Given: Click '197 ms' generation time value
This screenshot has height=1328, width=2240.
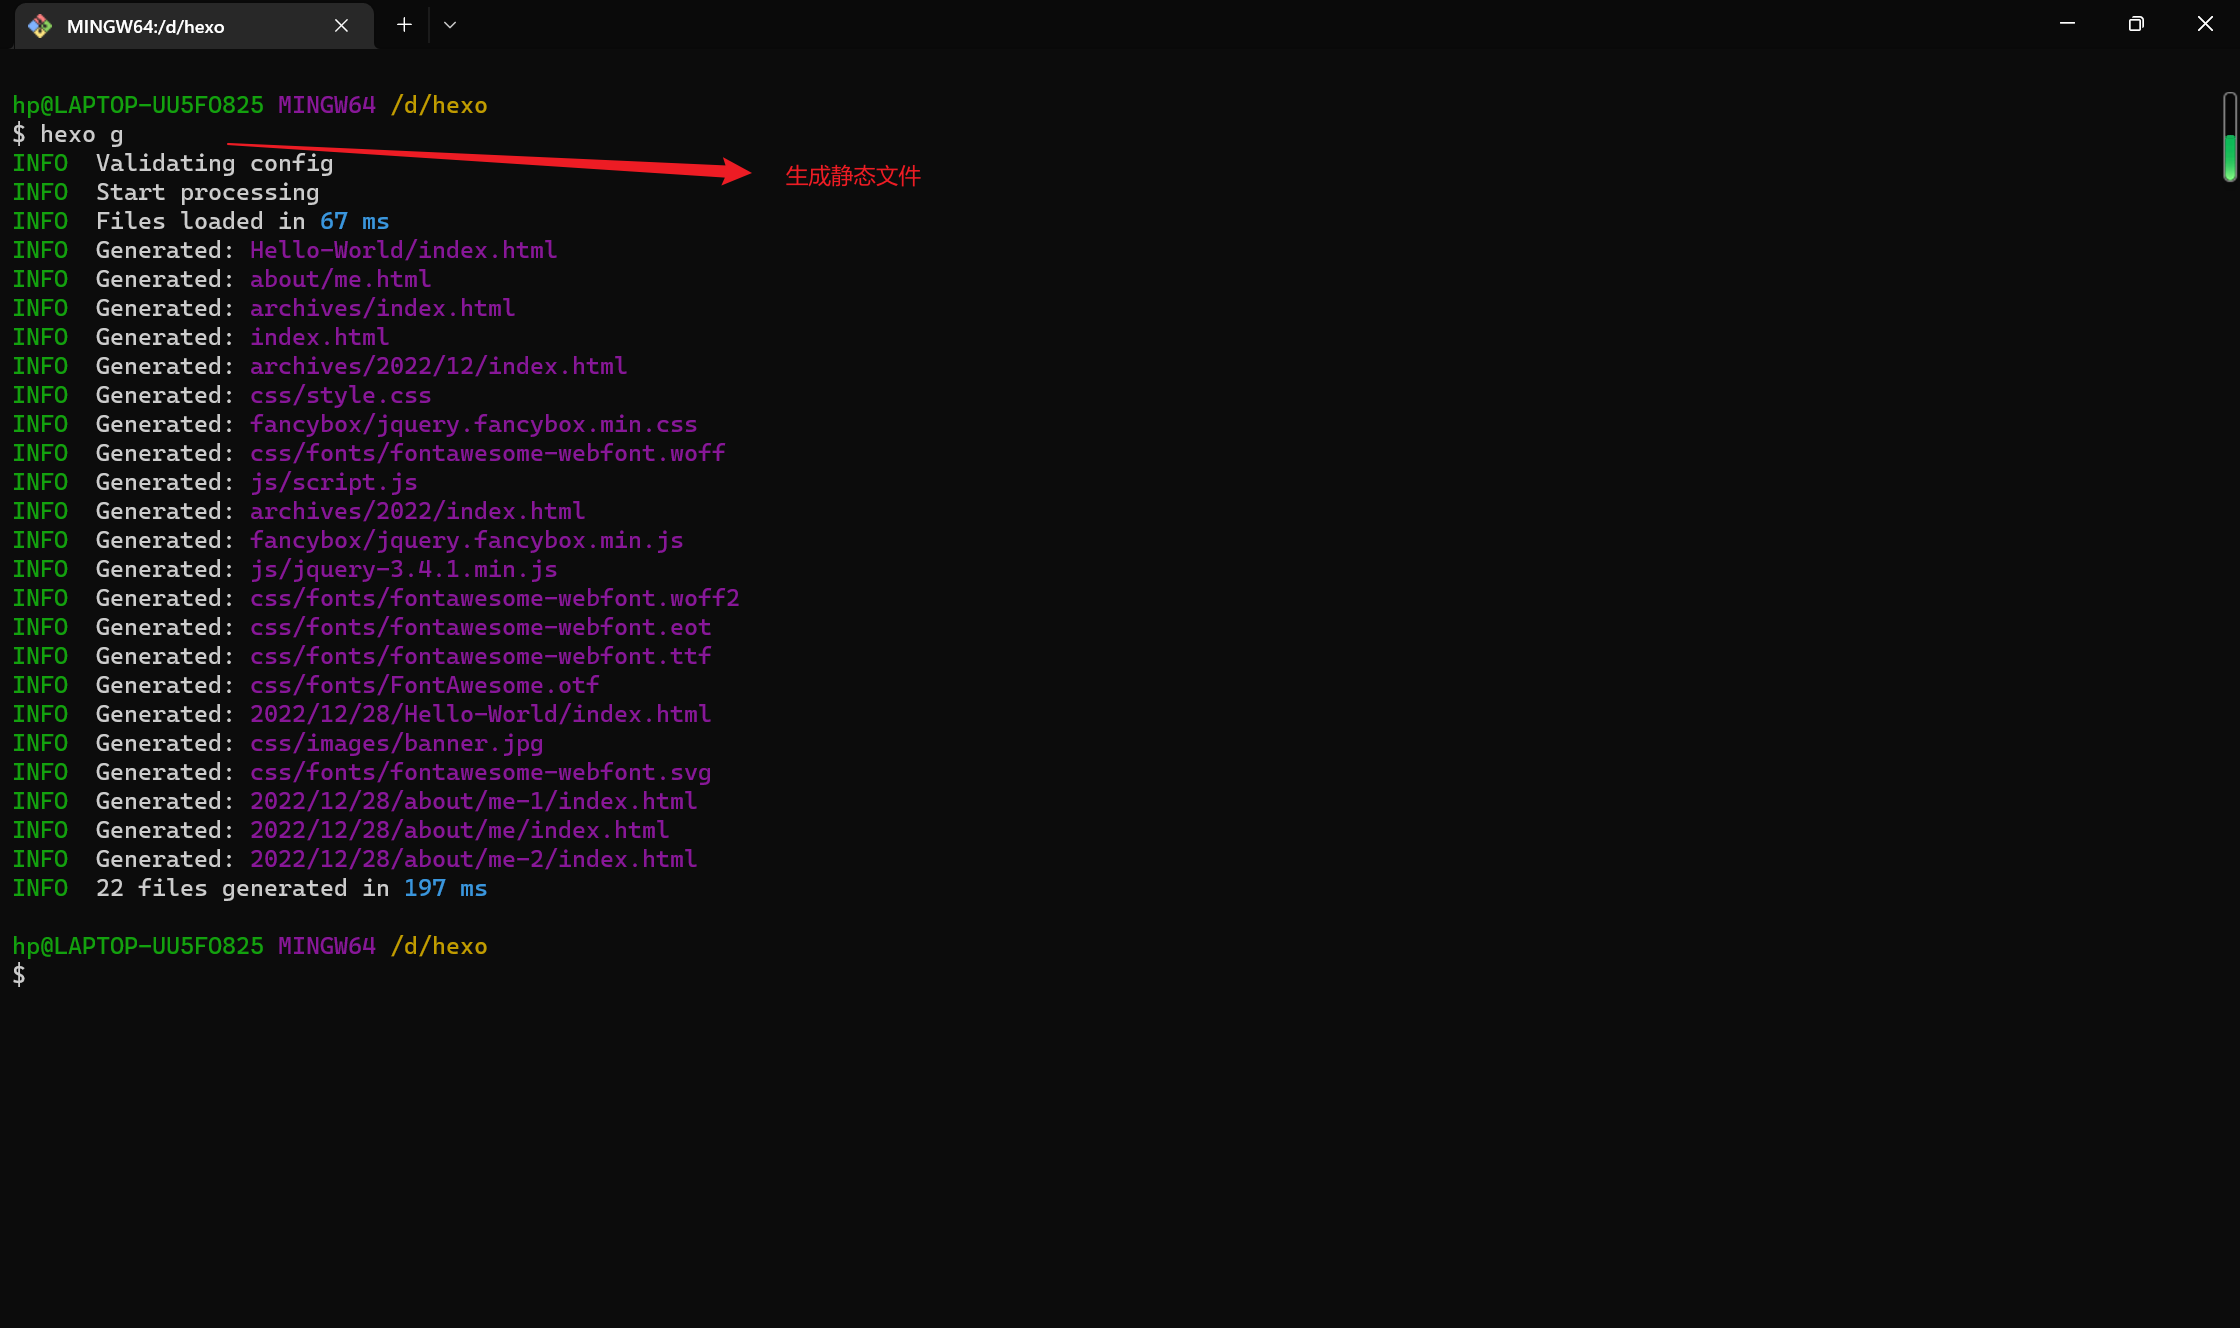Looking at the screenshot, I should click(445, 889).
